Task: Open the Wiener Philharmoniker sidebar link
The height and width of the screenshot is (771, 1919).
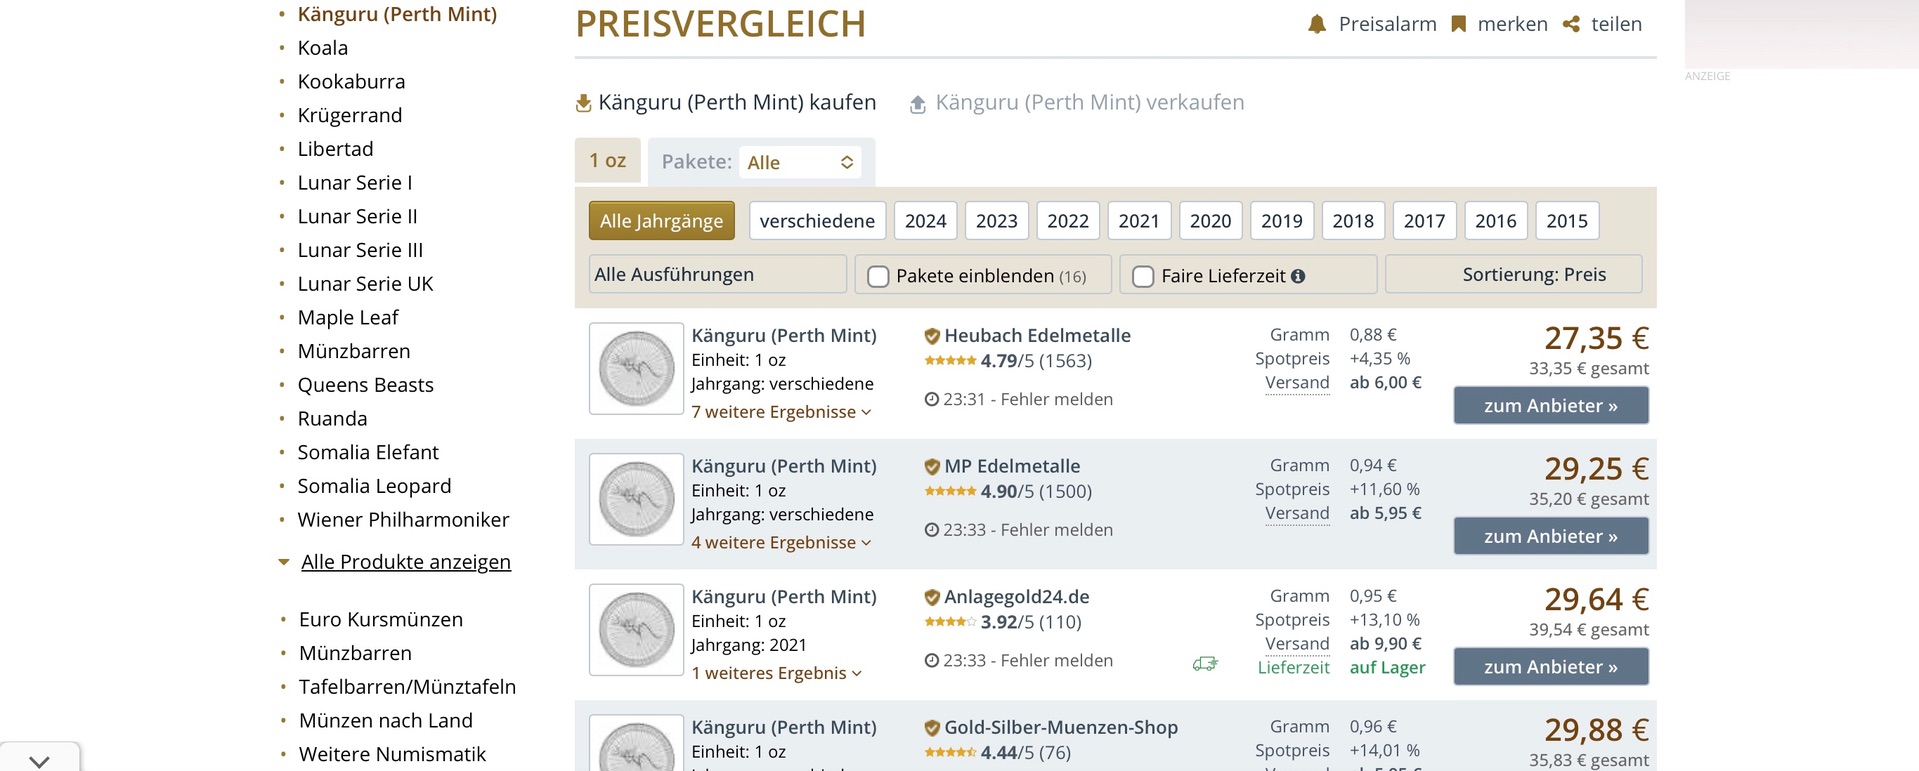Action: click(403, 520)
